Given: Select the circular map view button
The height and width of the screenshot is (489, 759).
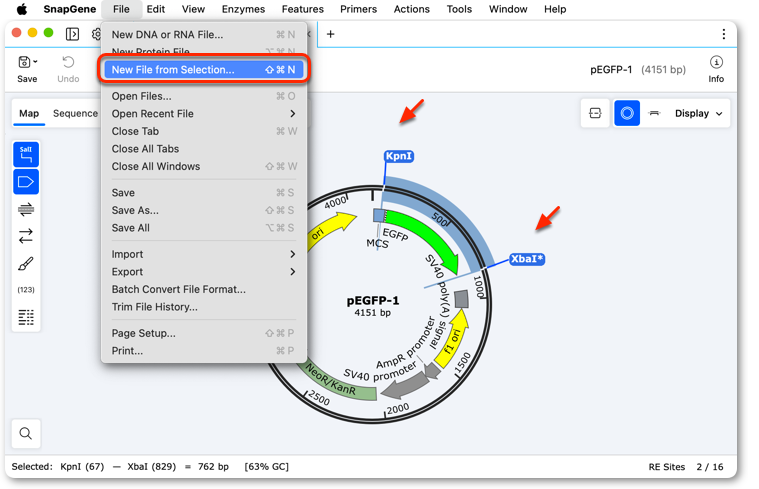Looking at the screenshot, I should (627, 113).
